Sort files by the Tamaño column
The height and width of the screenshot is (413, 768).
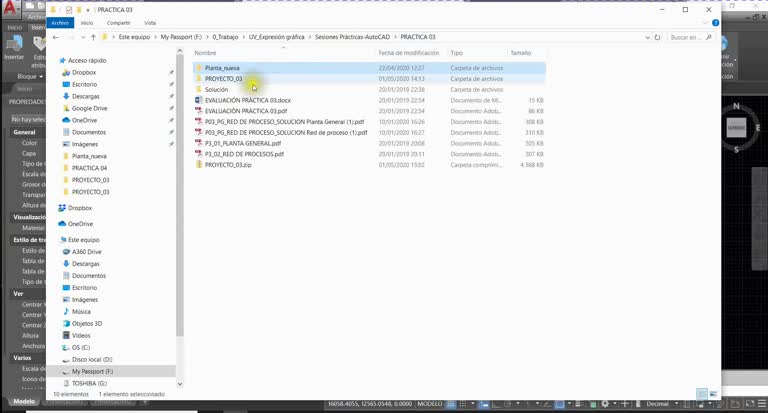click(521, 53)
